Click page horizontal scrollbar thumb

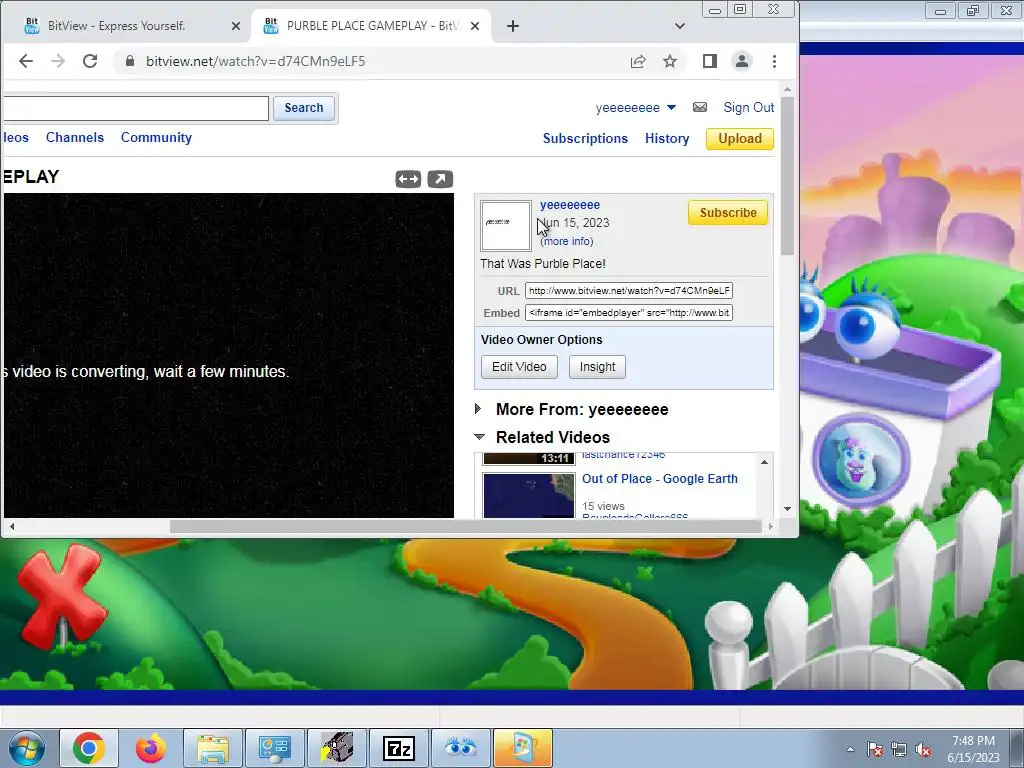466,526
